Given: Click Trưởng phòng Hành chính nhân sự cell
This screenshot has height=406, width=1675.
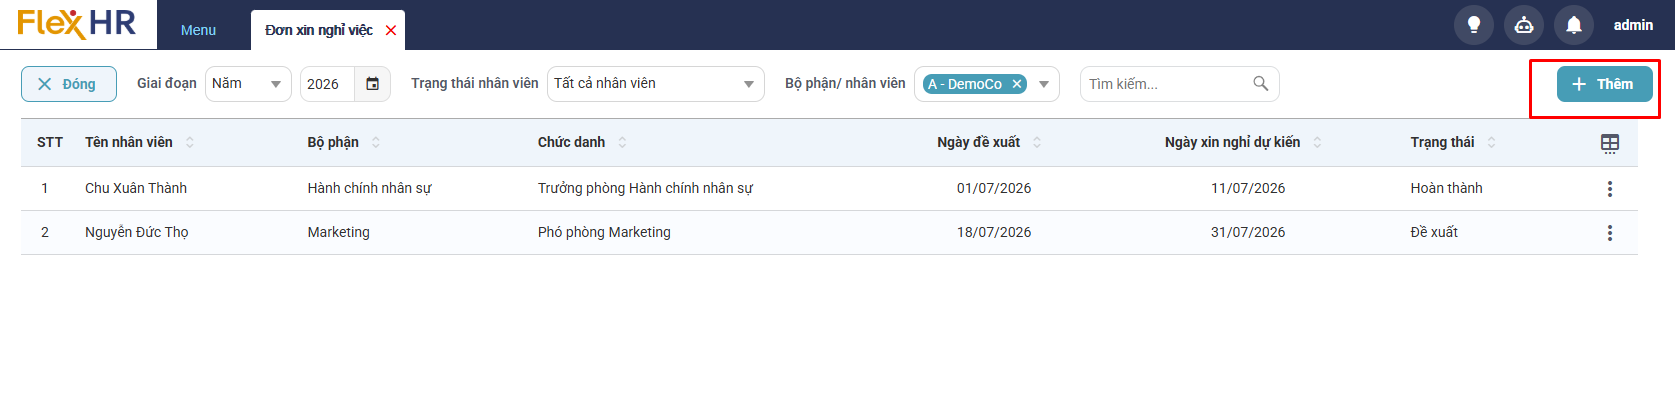Looking at the screenshot, I should pyautogui.click(x=645, y=188).
